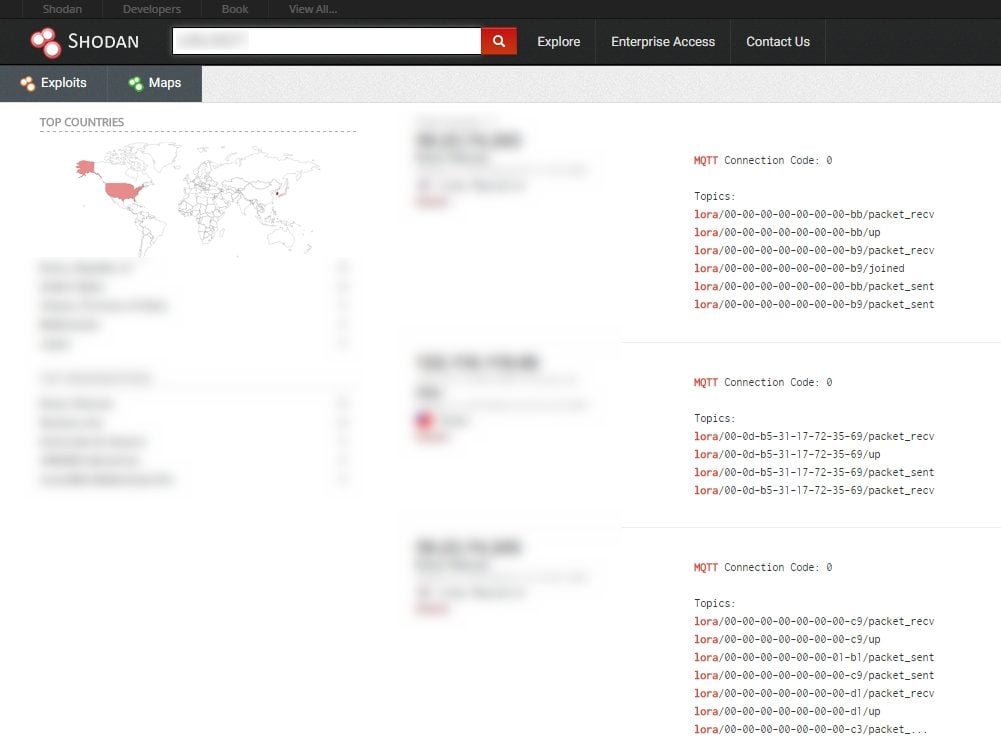Open the first blurred IP result heading
1001x743 pixels.
(x=468, y=141)
